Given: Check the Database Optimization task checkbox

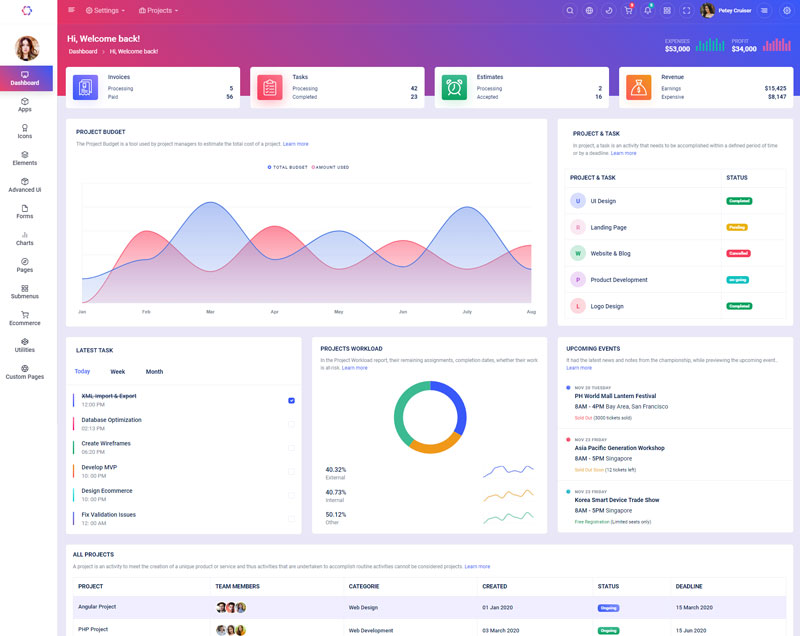Looking at the screenshot, I should coord(291,424).
